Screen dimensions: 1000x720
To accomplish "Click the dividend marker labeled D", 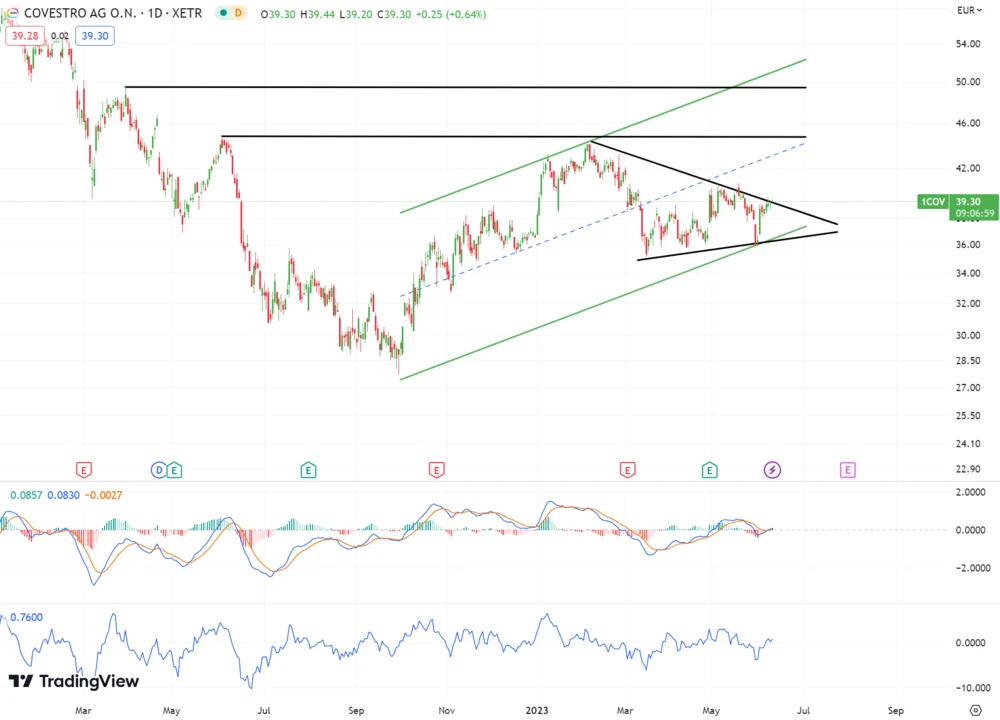I will coord(158,469).
